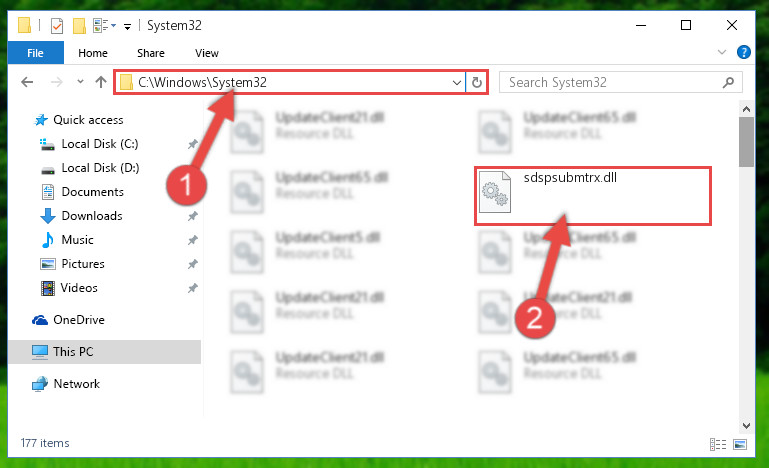
Task: Click the Properties checkmark icon in title bar
Action: pyautogui.click(x=57, y=26)
